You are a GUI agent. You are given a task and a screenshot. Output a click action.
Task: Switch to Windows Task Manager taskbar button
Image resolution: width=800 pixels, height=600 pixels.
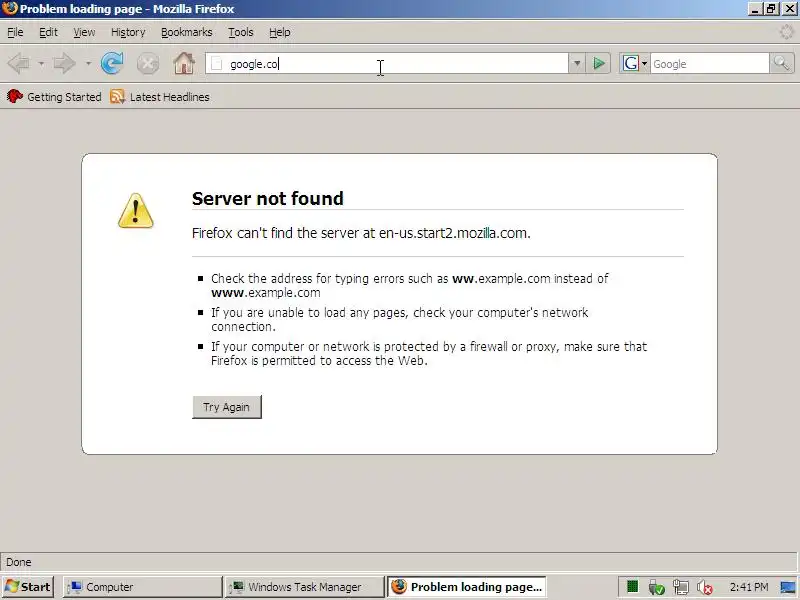click(x=305, y=587)
